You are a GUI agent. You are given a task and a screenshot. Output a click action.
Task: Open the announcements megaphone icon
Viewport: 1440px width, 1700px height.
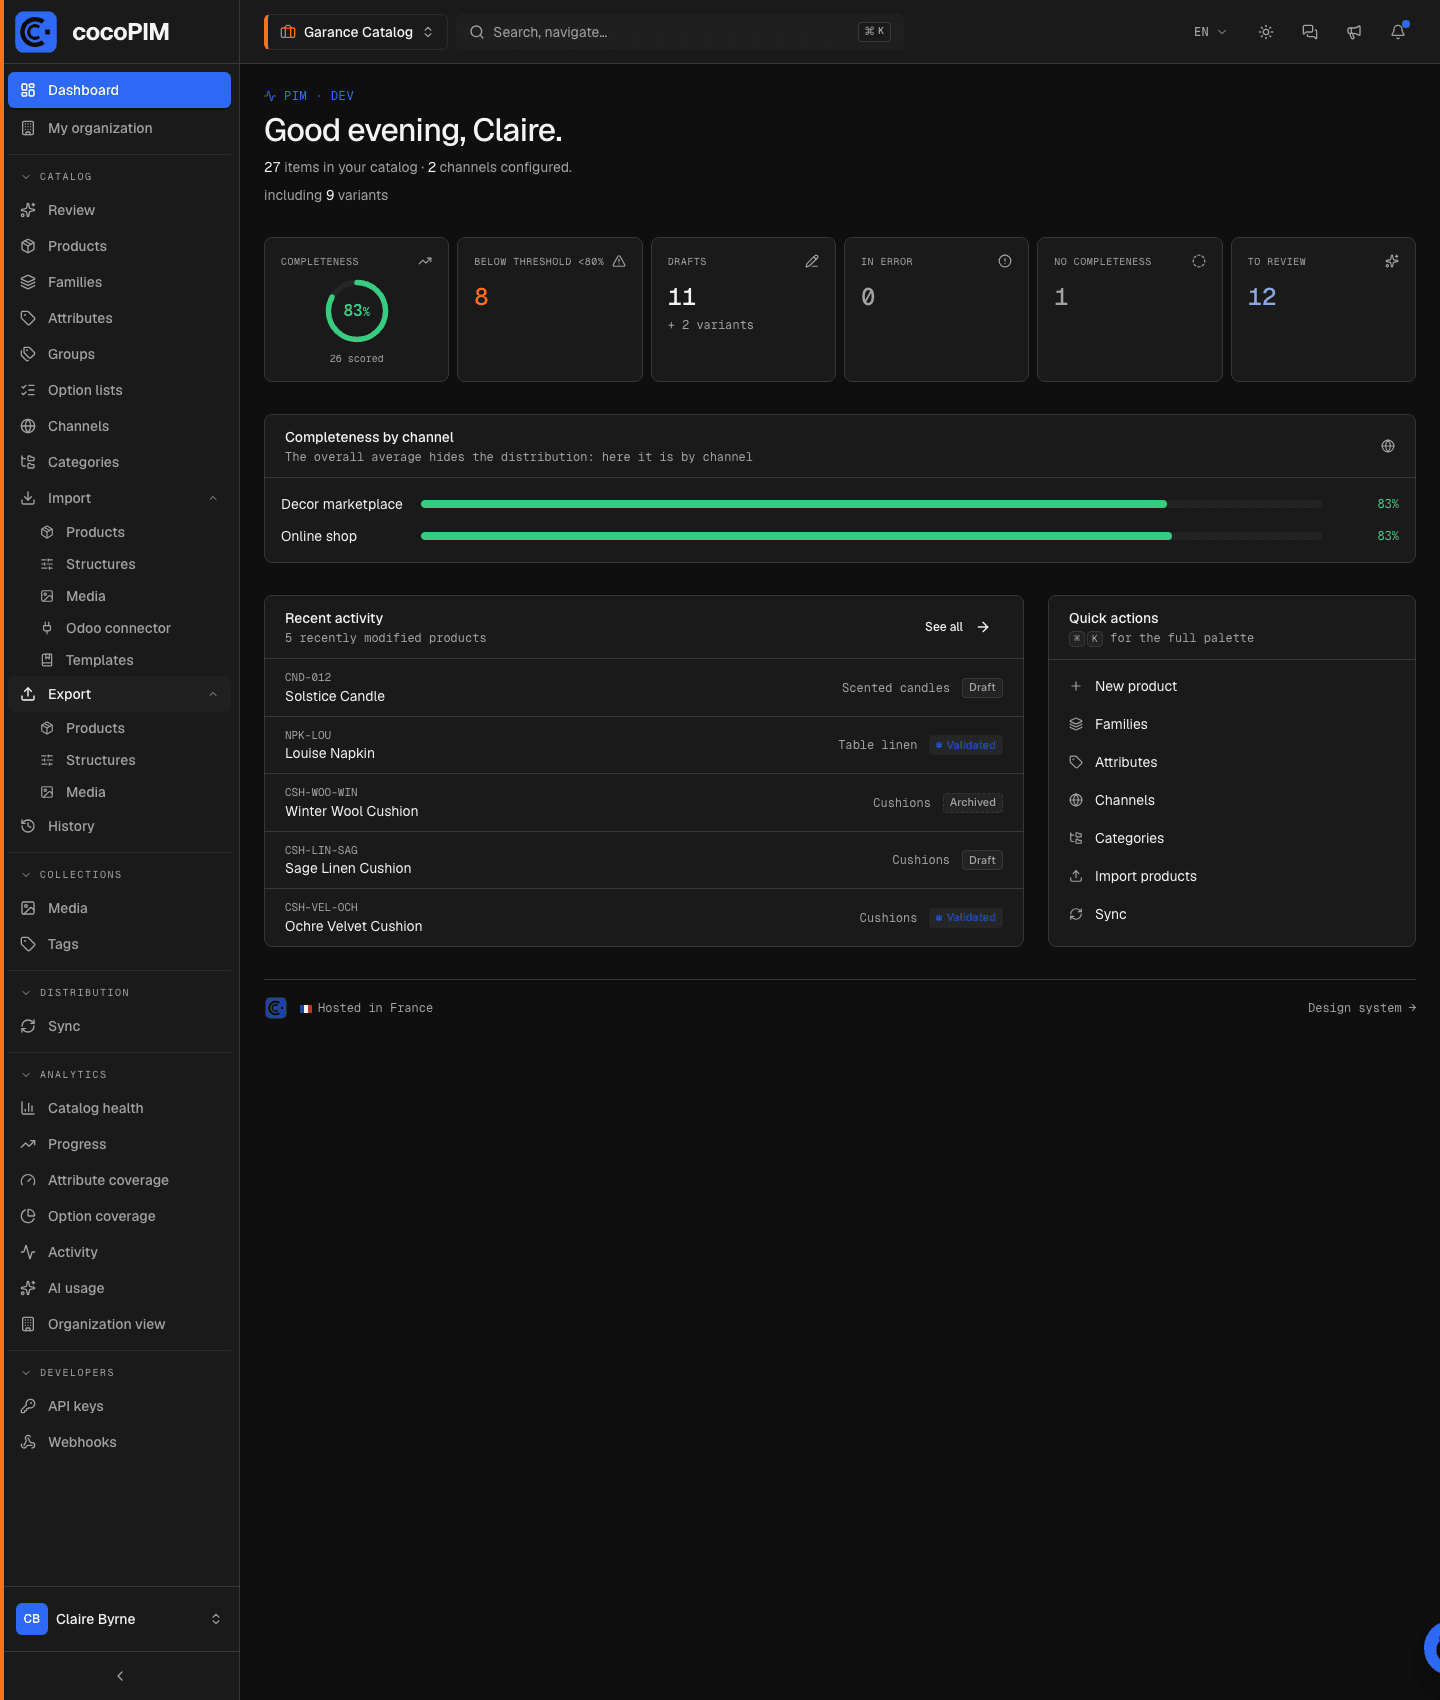(x=1354, y=32)
